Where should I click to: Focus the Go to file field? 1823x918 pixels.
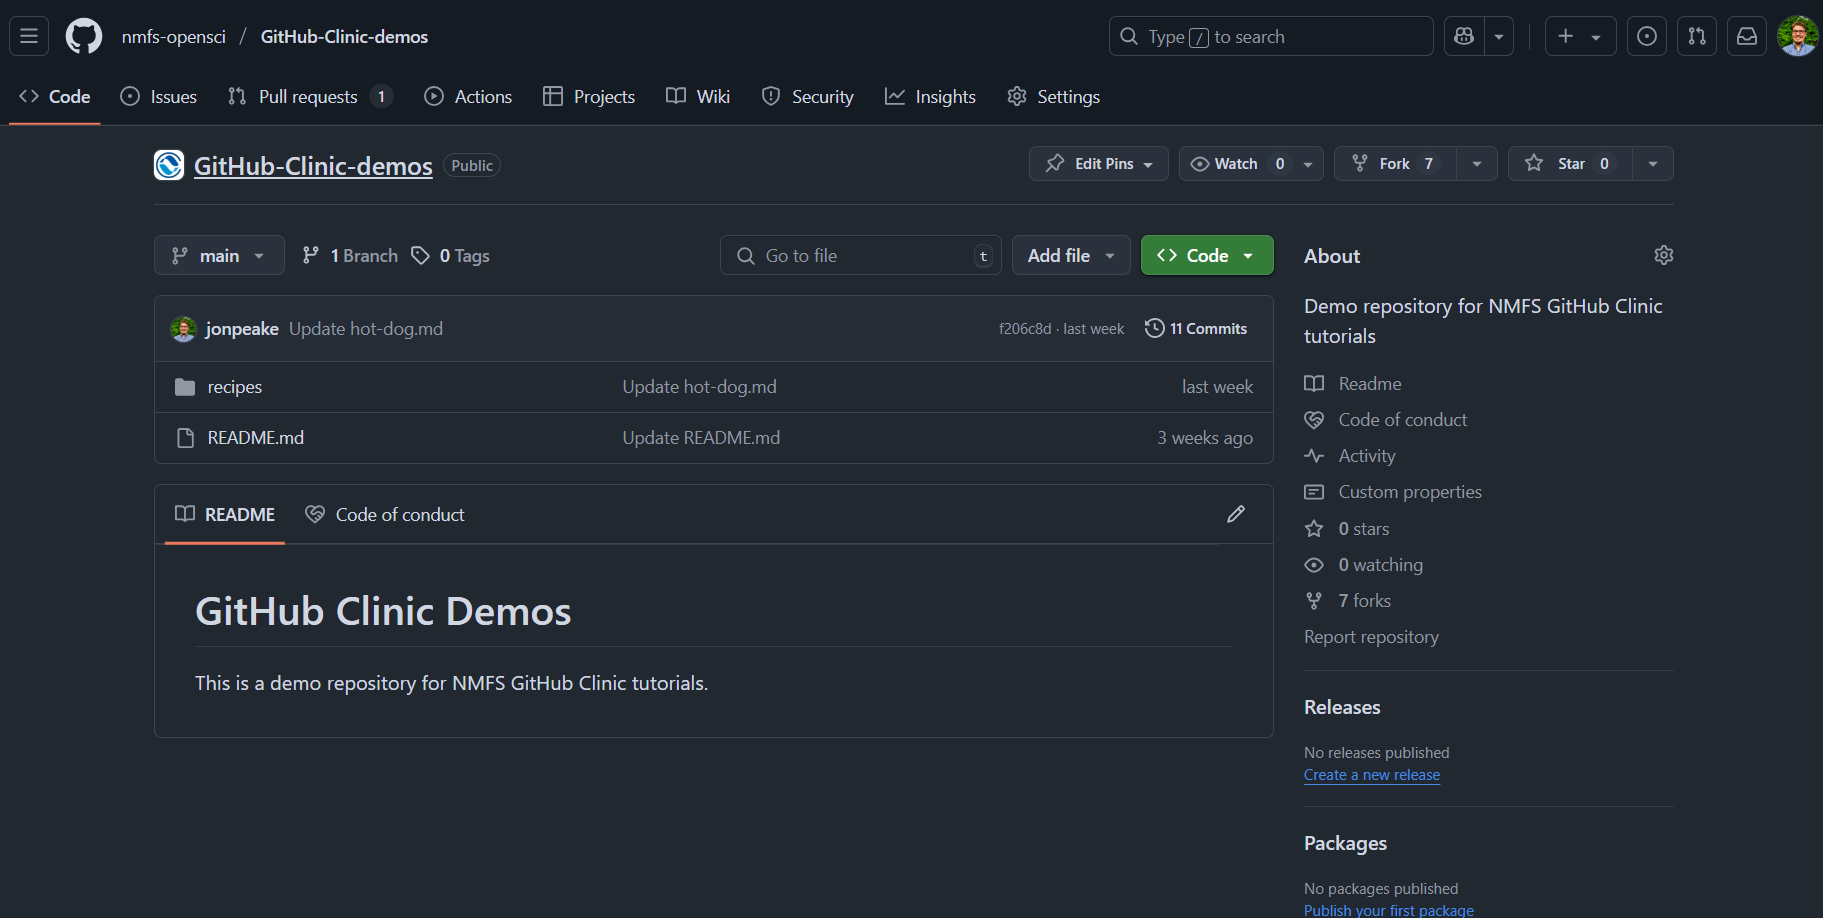click(x=861, y=255)
